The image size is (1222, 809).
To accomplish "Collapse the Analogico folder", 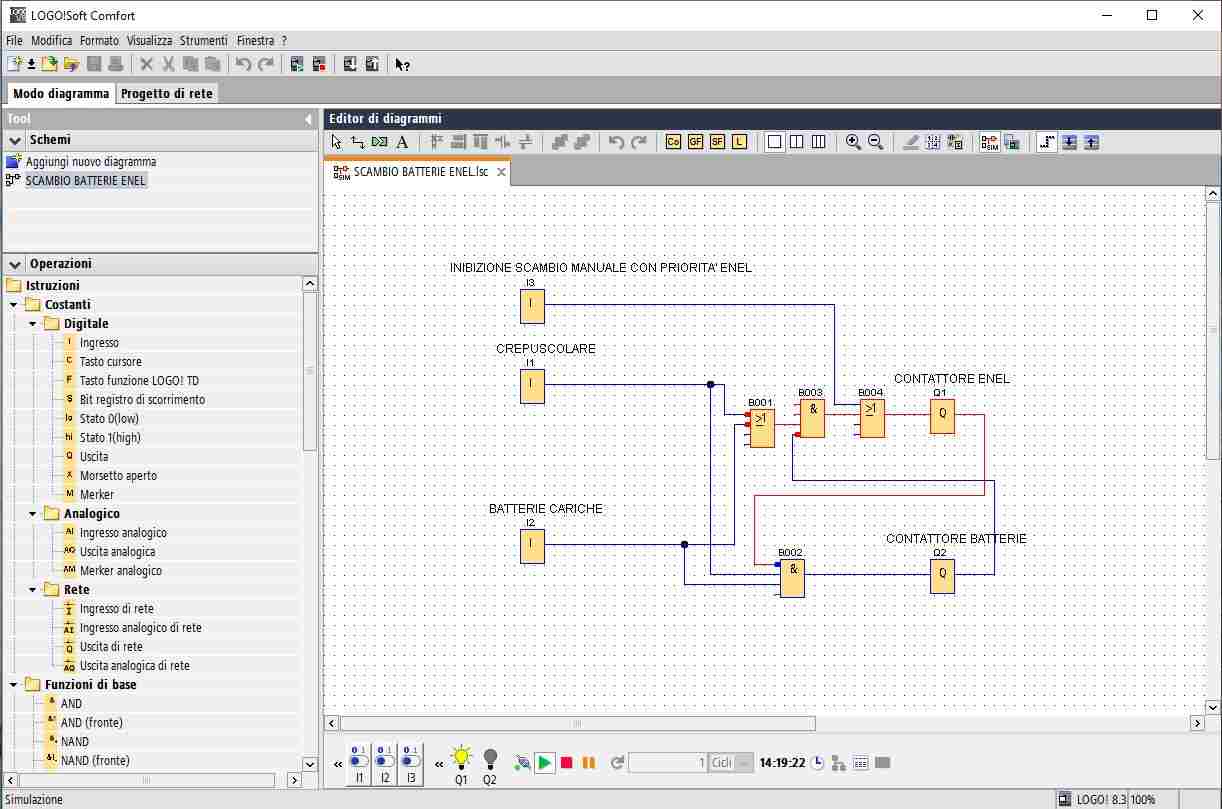I will pyautogui.click(x=33, y=514).
